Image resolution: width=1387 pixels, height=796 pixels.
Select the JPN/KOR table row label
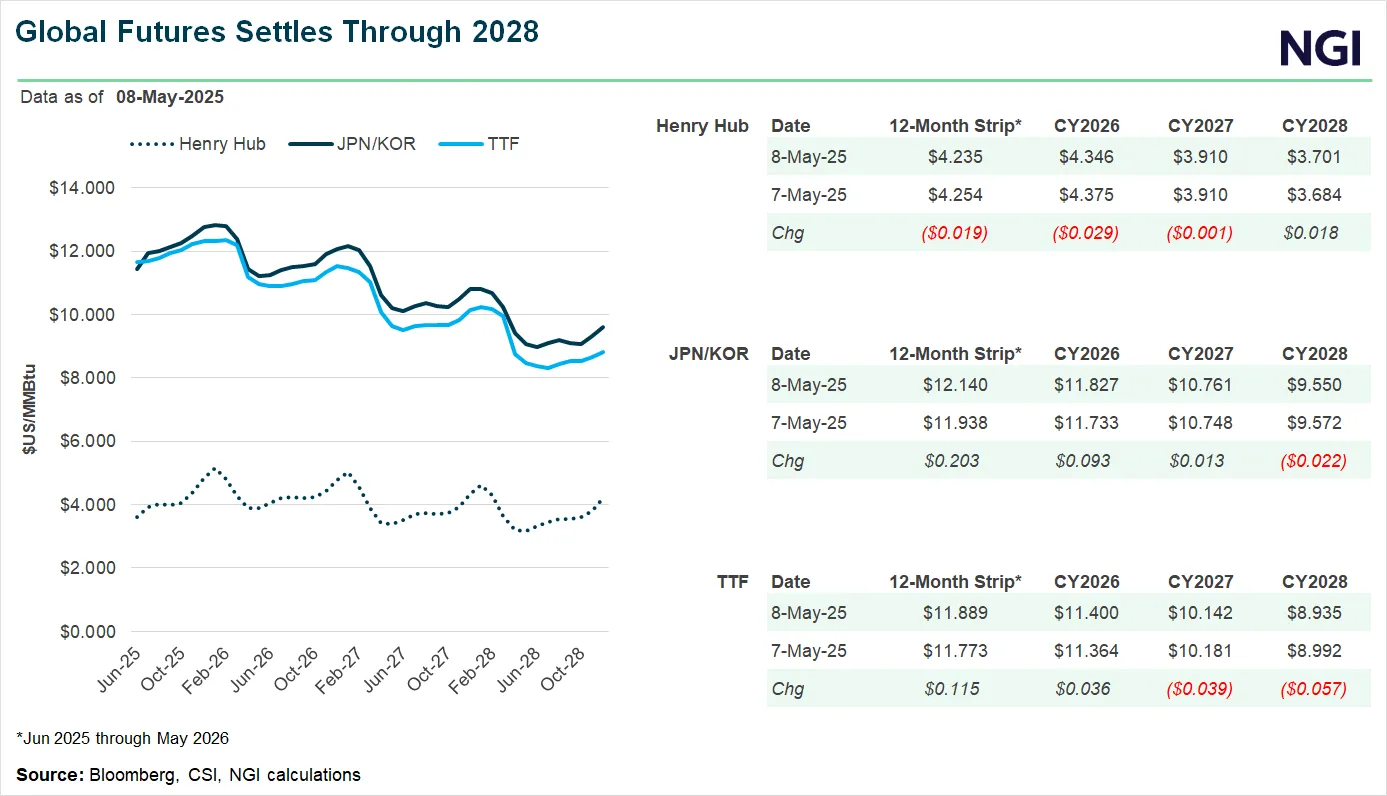pos(709,354)
